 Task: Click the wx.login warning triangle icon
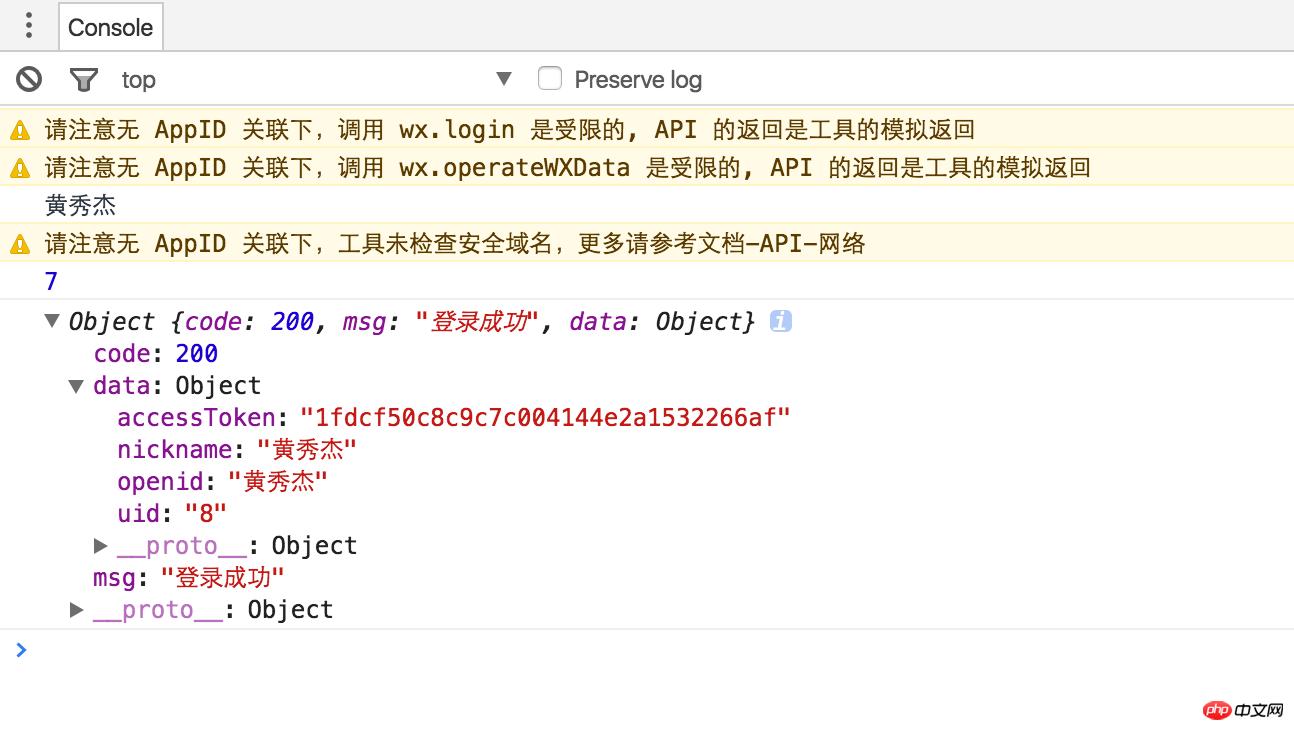click(x=19, y=130)
